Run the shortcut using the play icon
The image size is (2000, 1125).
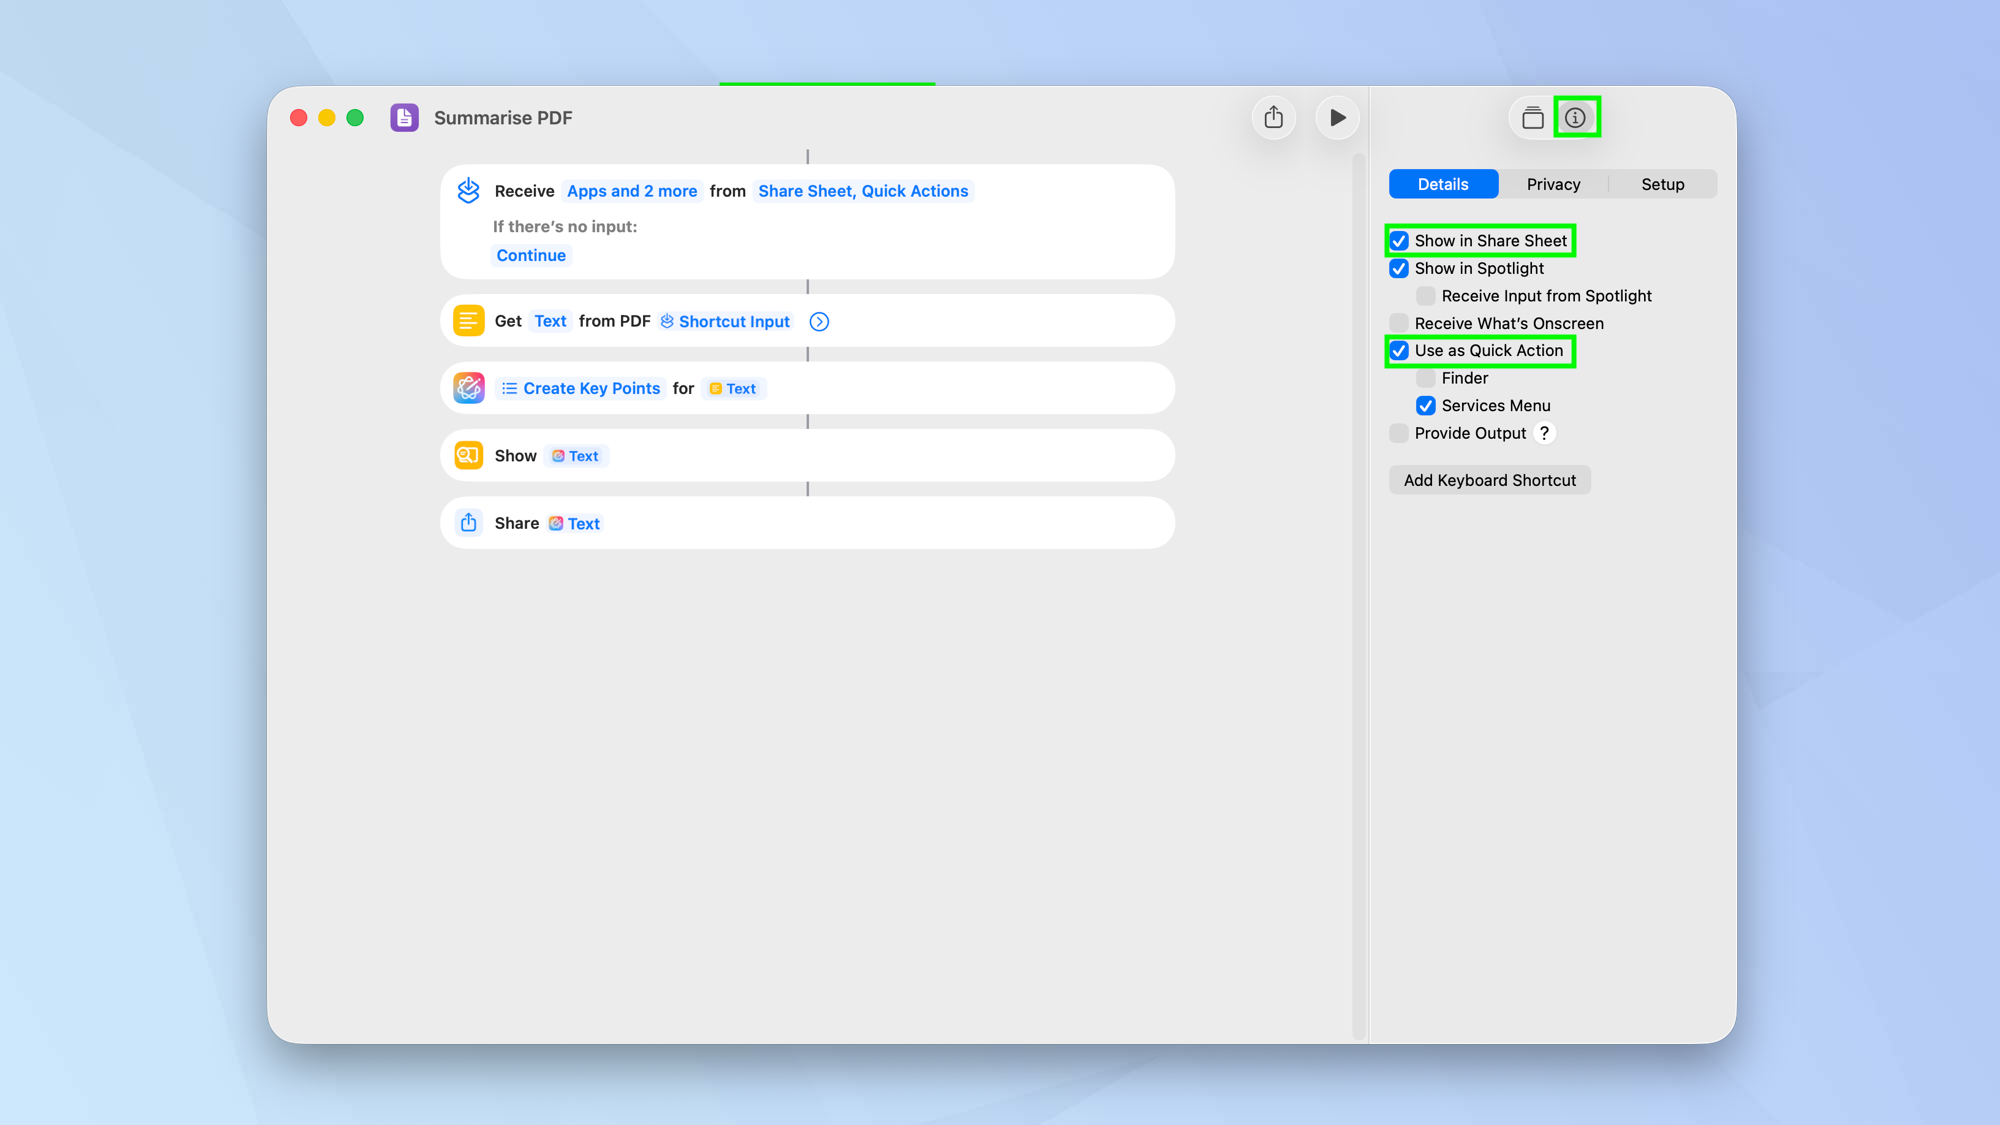click(x=1337, y=117)
